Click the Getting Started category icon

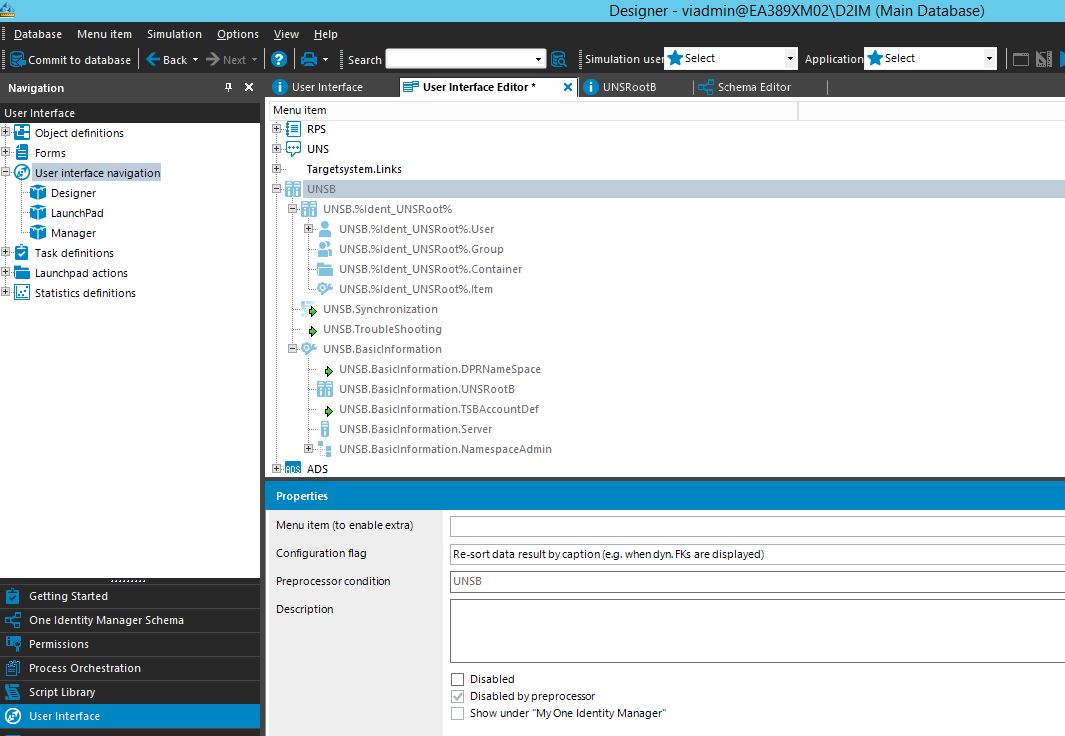coord(13,596)
